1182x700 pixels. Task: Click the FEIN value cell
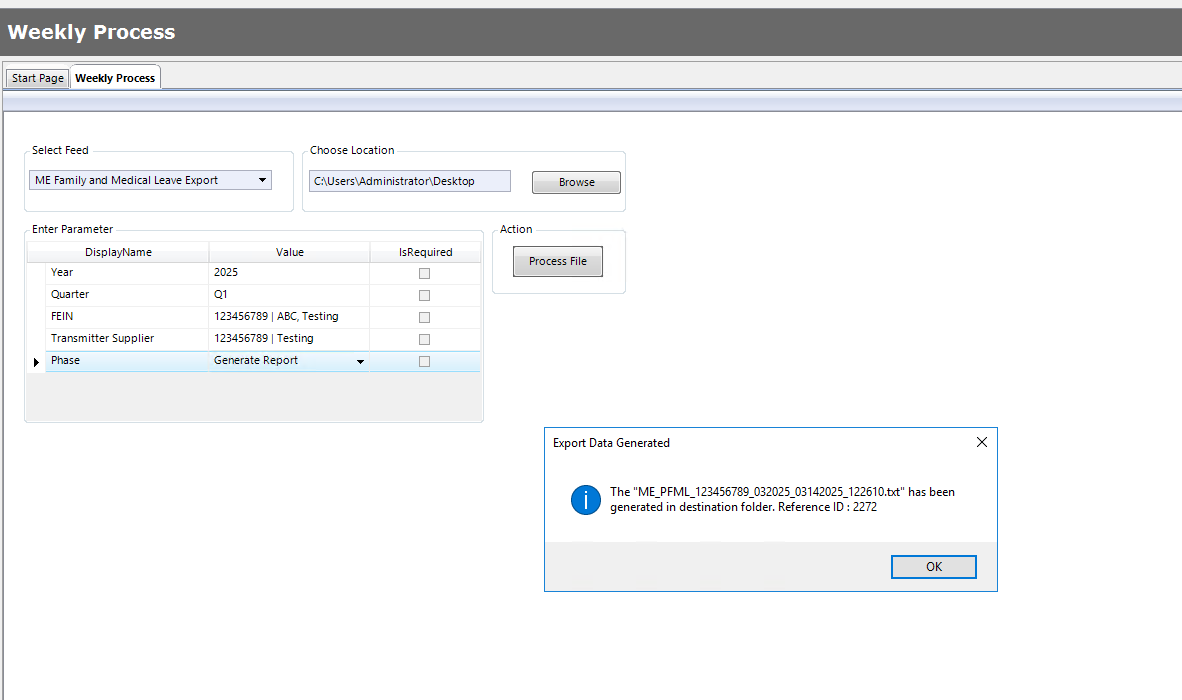point(289,316)
